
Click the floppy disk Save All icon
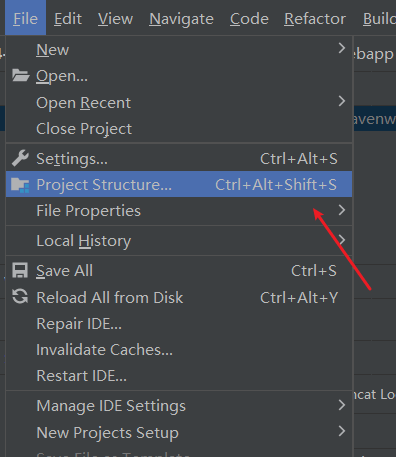(20, 270)
